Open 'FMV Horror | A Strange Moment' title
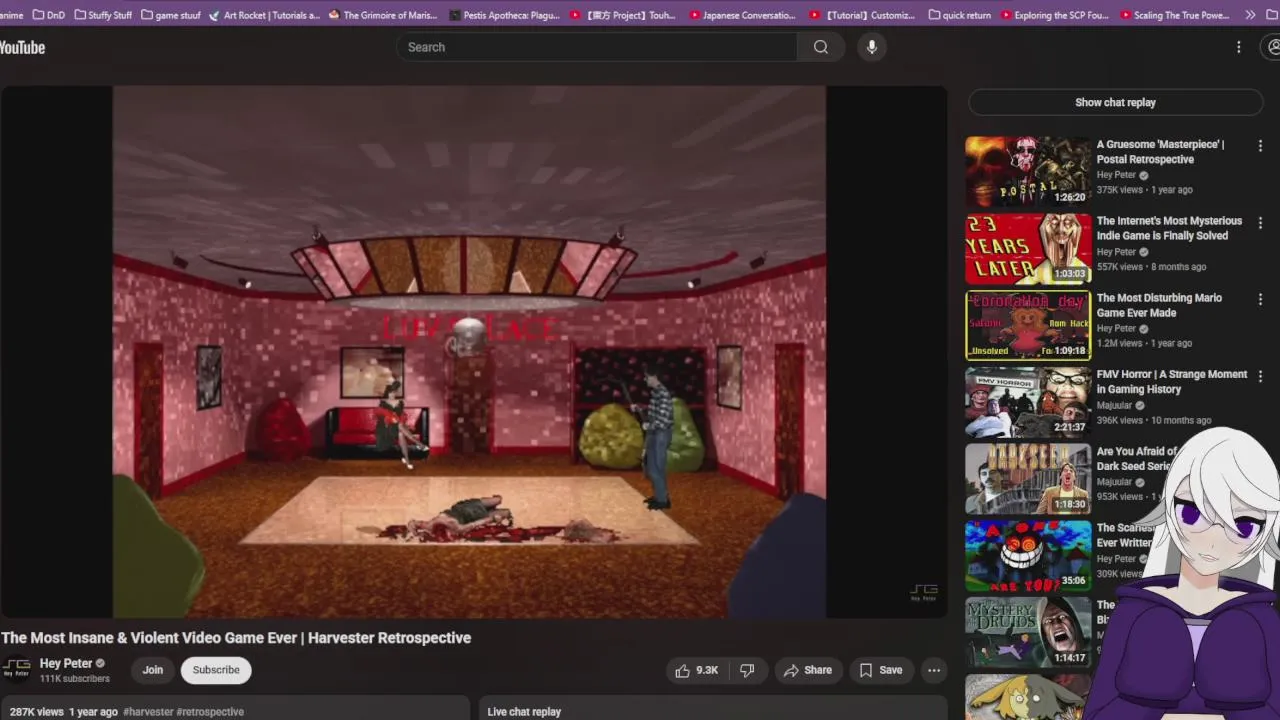This screenshot has width=1280, height=720. [1172, 382]
